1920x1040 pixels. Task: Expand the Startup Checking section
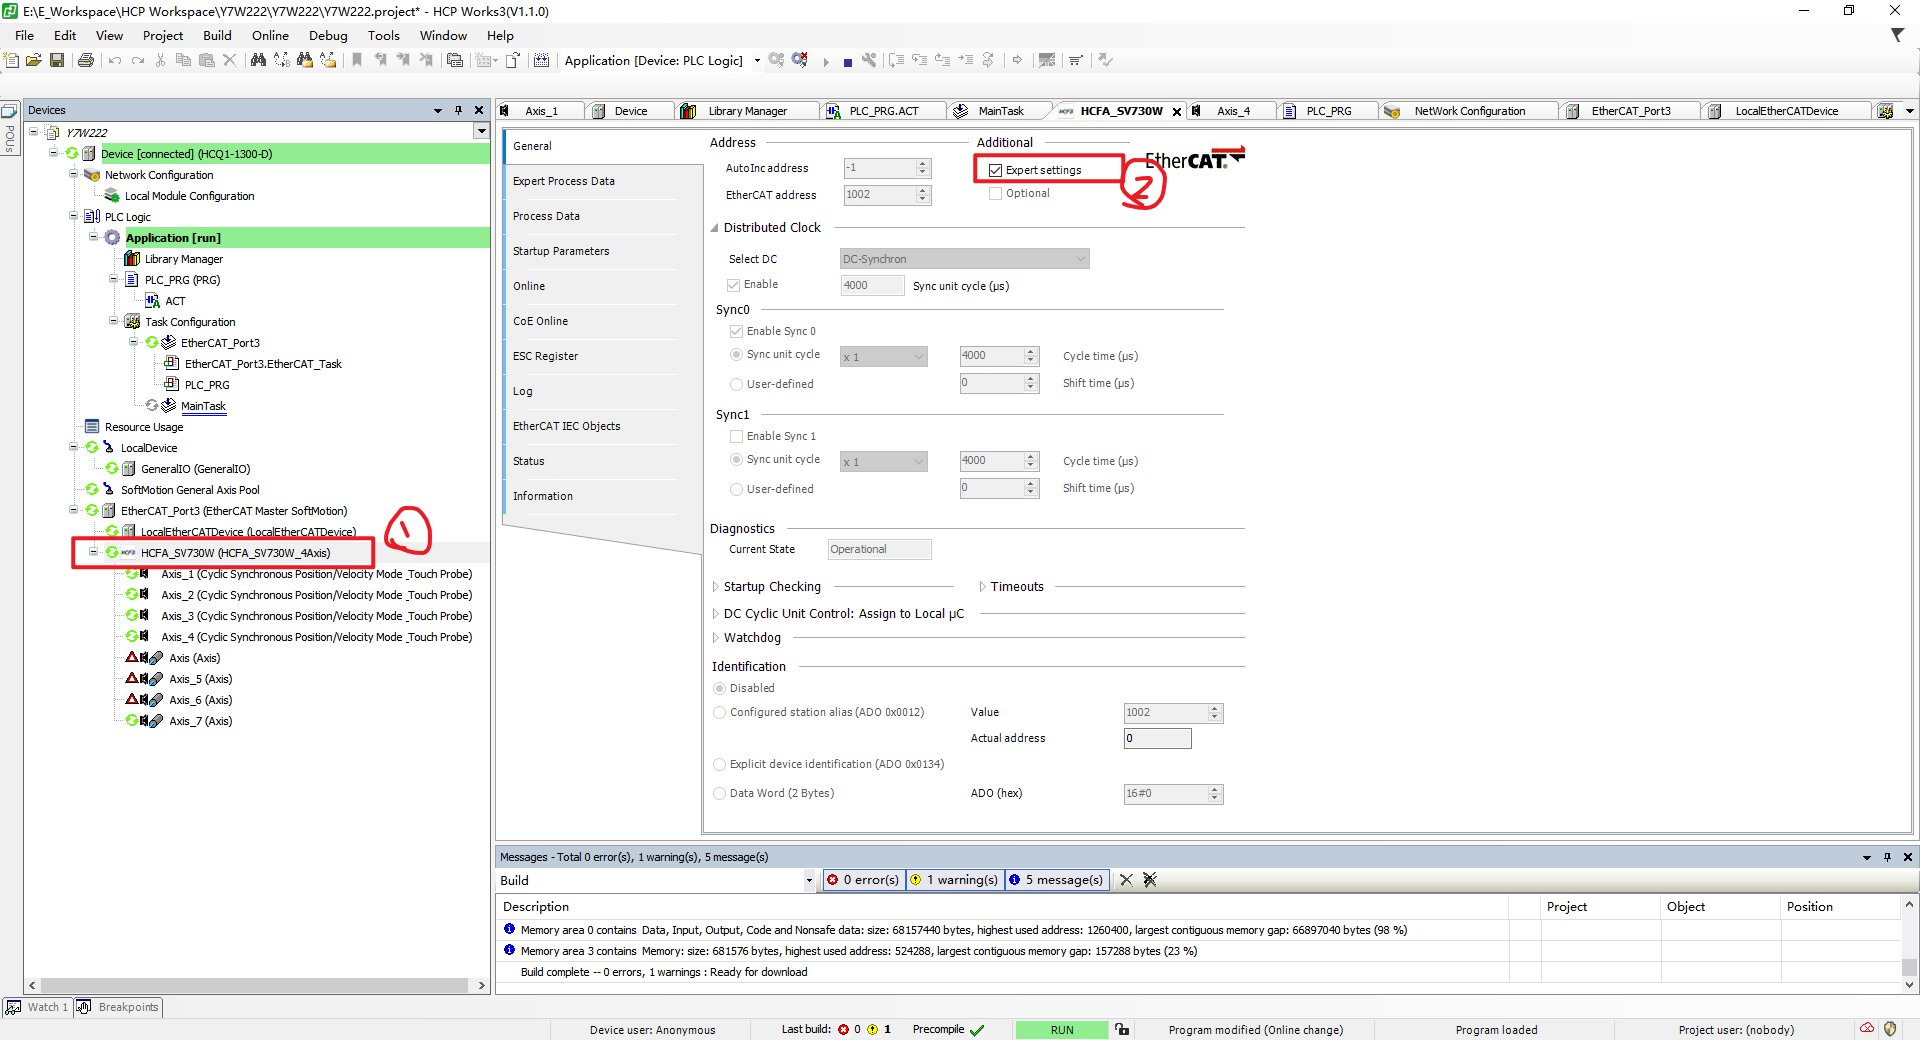(x=716, y=587)
